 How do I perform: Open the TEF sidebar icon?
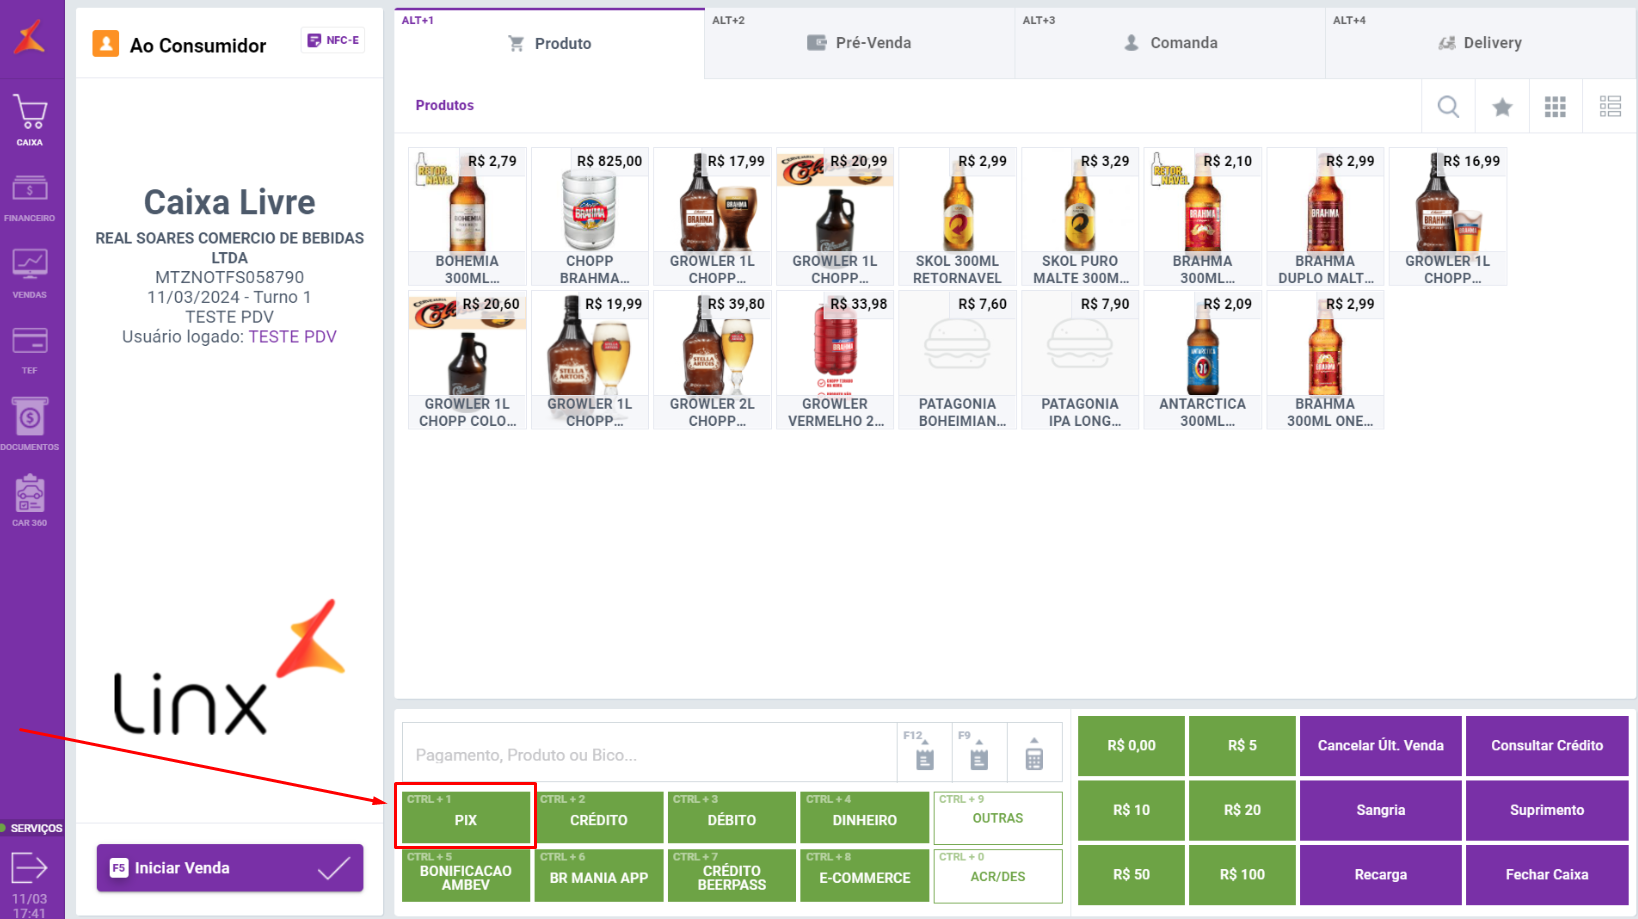tap(30, 349)
